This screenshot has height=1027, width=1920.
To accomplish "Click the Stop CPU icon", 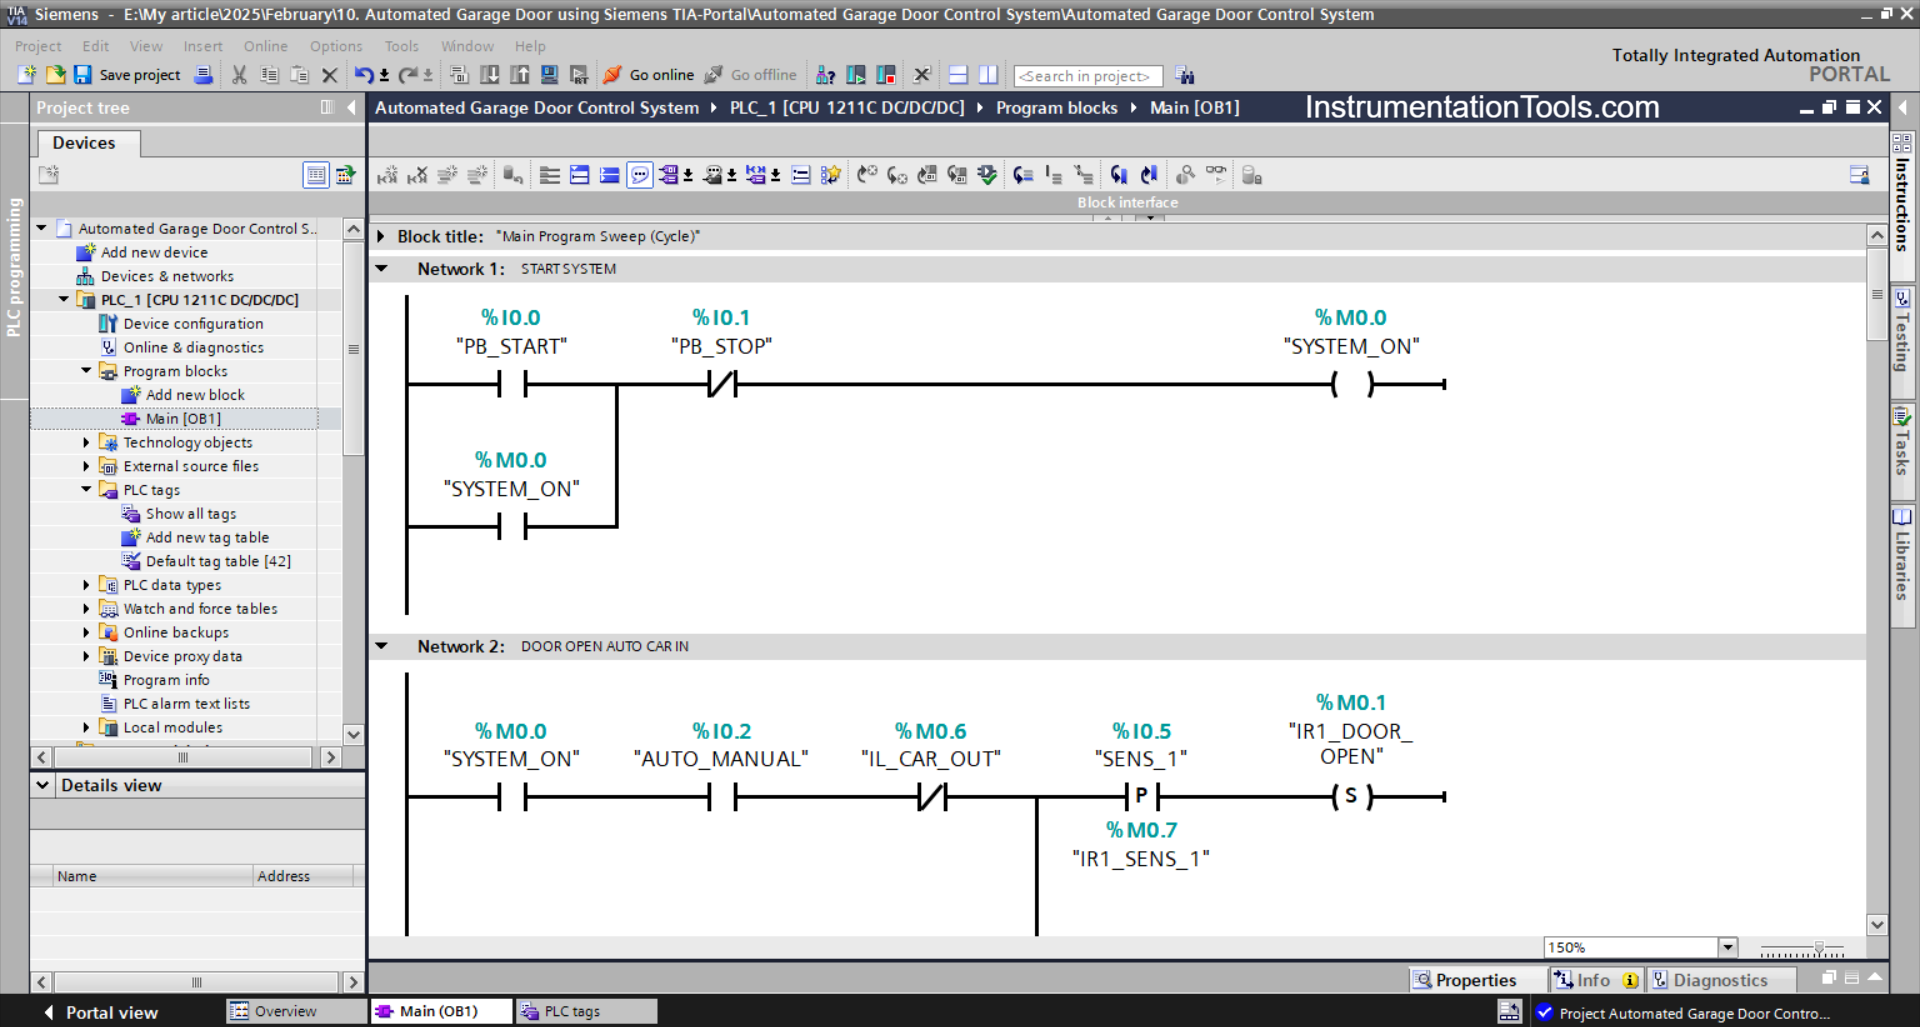I will (x=886, y=75).
